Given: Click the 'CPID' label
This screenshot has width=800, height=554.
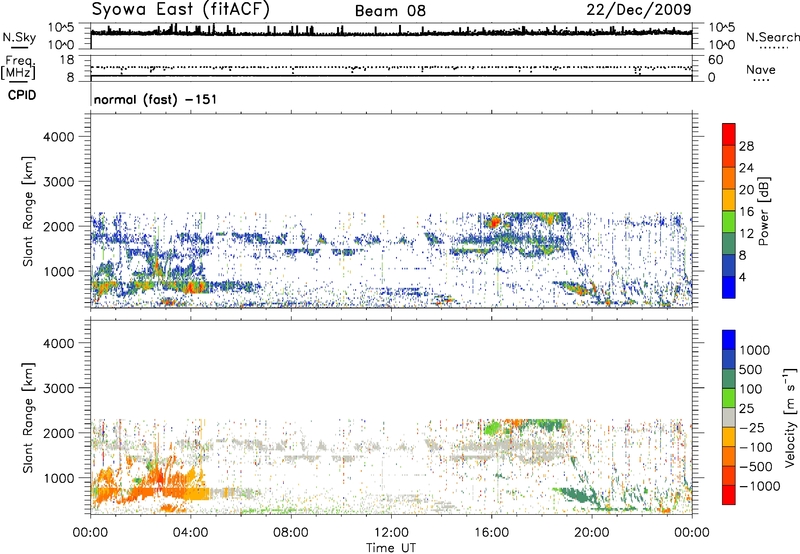Looking at the screenshot, I should click(x=22, y=95).
